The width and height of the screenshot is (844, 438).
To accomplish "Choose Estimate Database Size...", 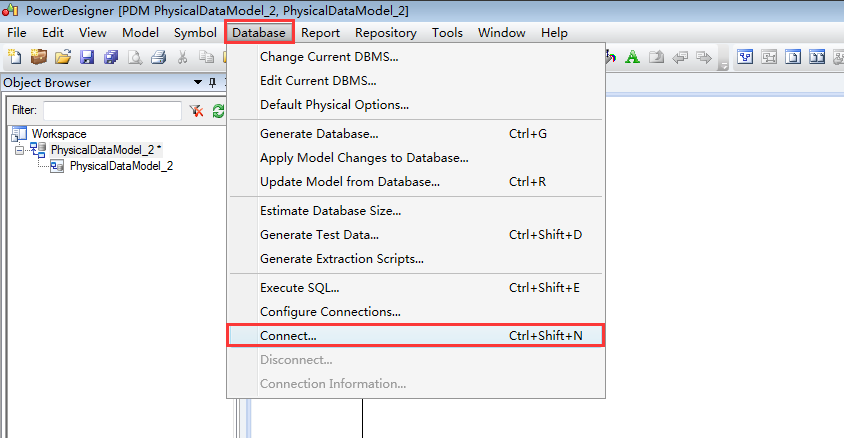I will (x=416, y=210).
